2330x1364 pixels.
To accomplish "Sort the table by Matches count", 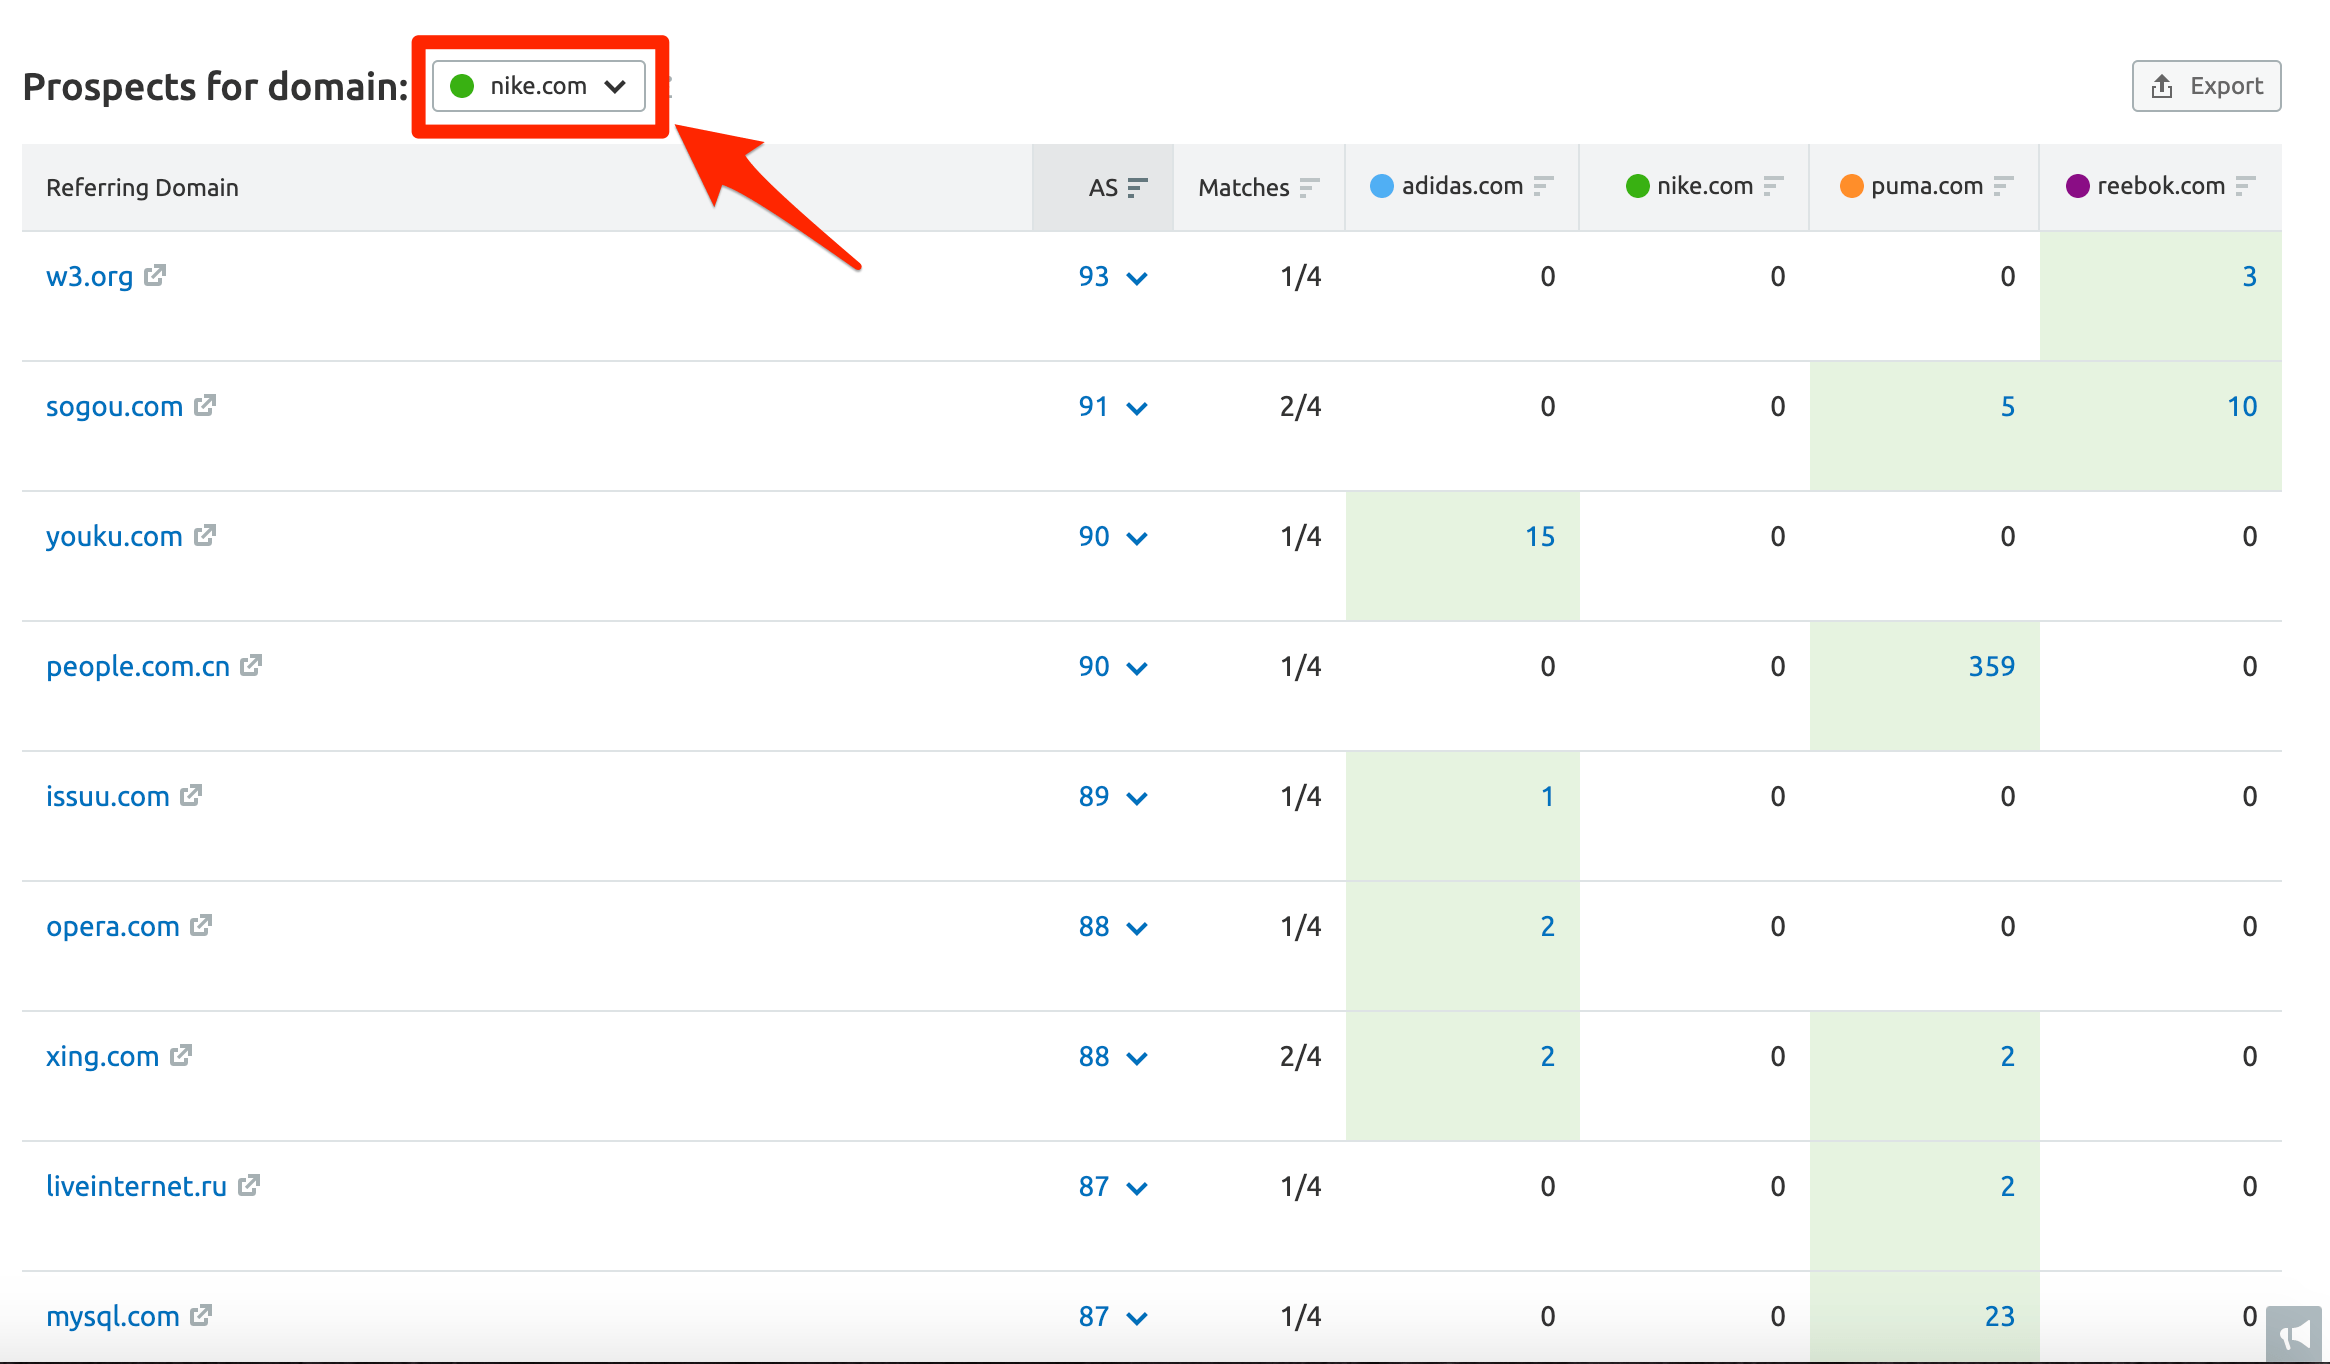I will (x=1310, y=186).
